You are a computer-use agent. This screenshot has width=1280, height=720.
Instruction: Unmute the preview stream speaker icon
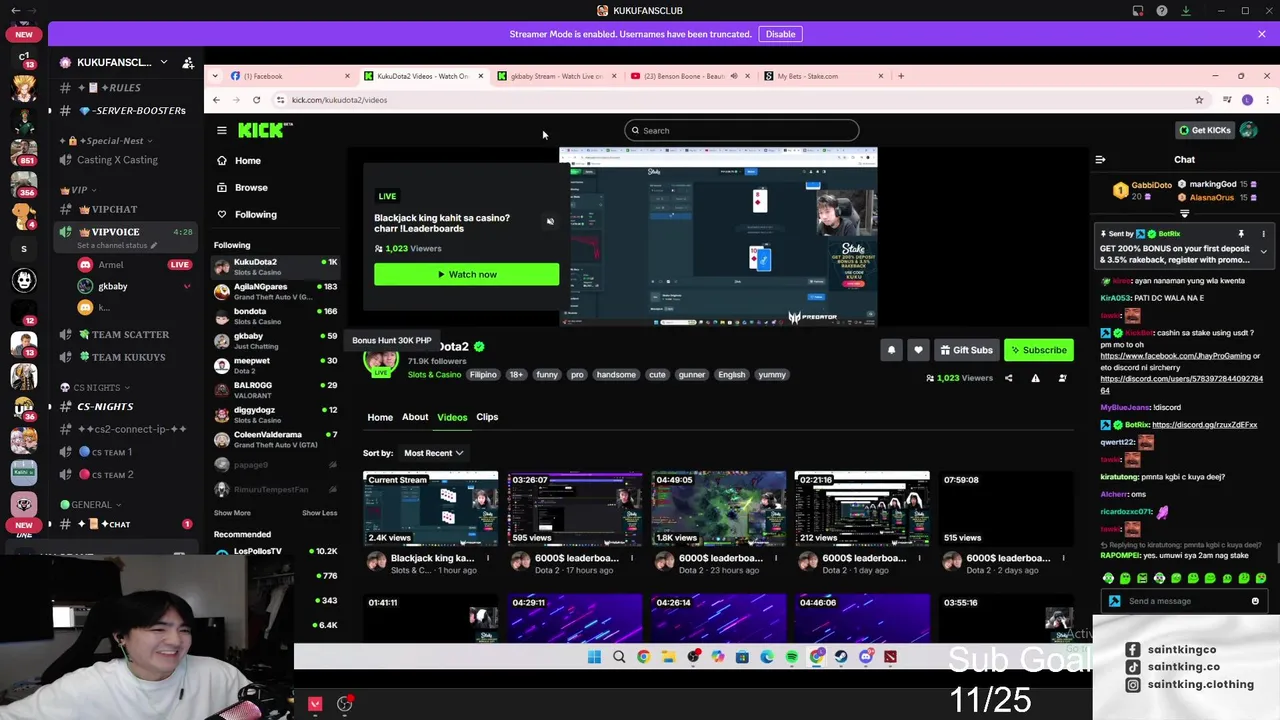(549, 222)
